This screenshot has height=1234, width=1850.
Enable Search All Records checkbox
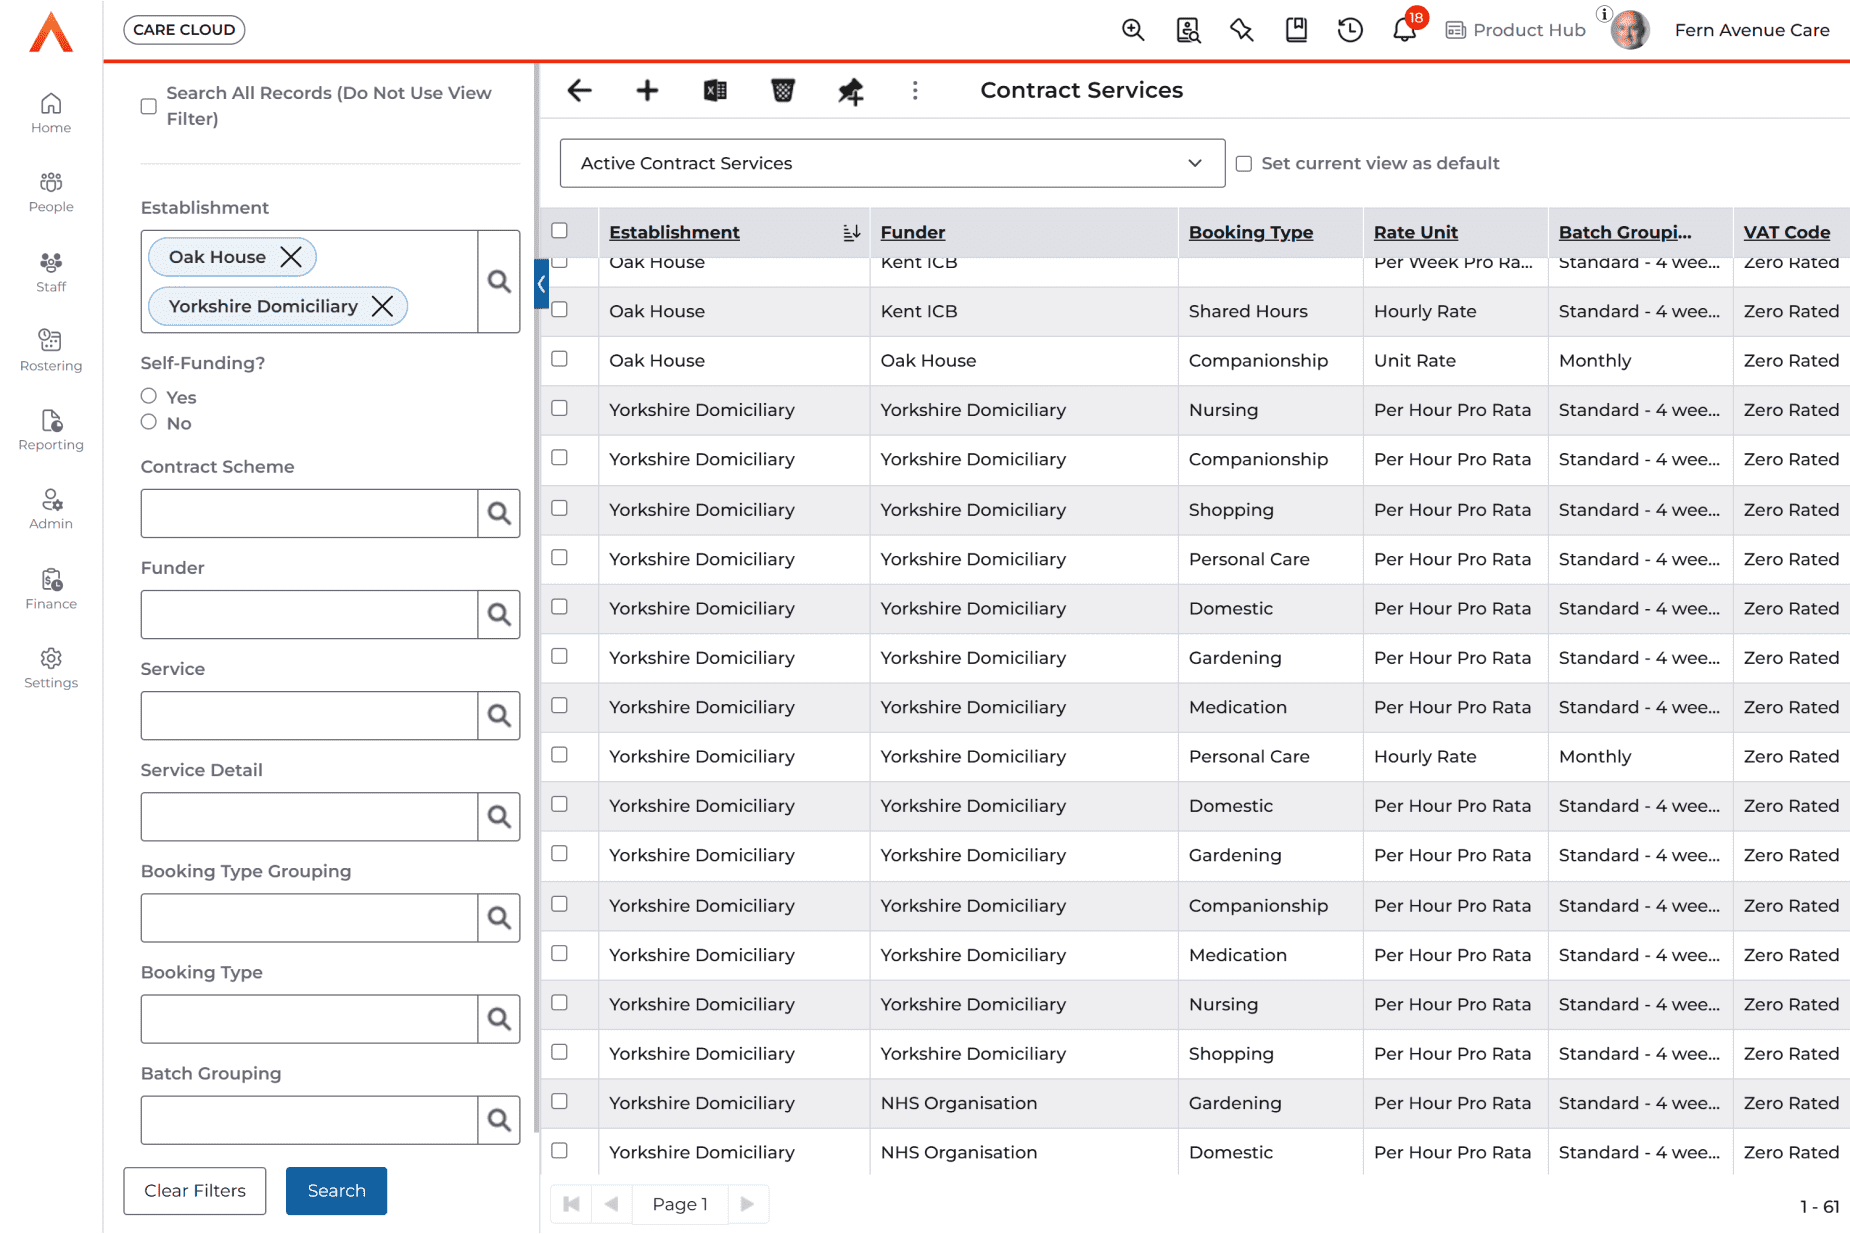[x=149, y=106]
